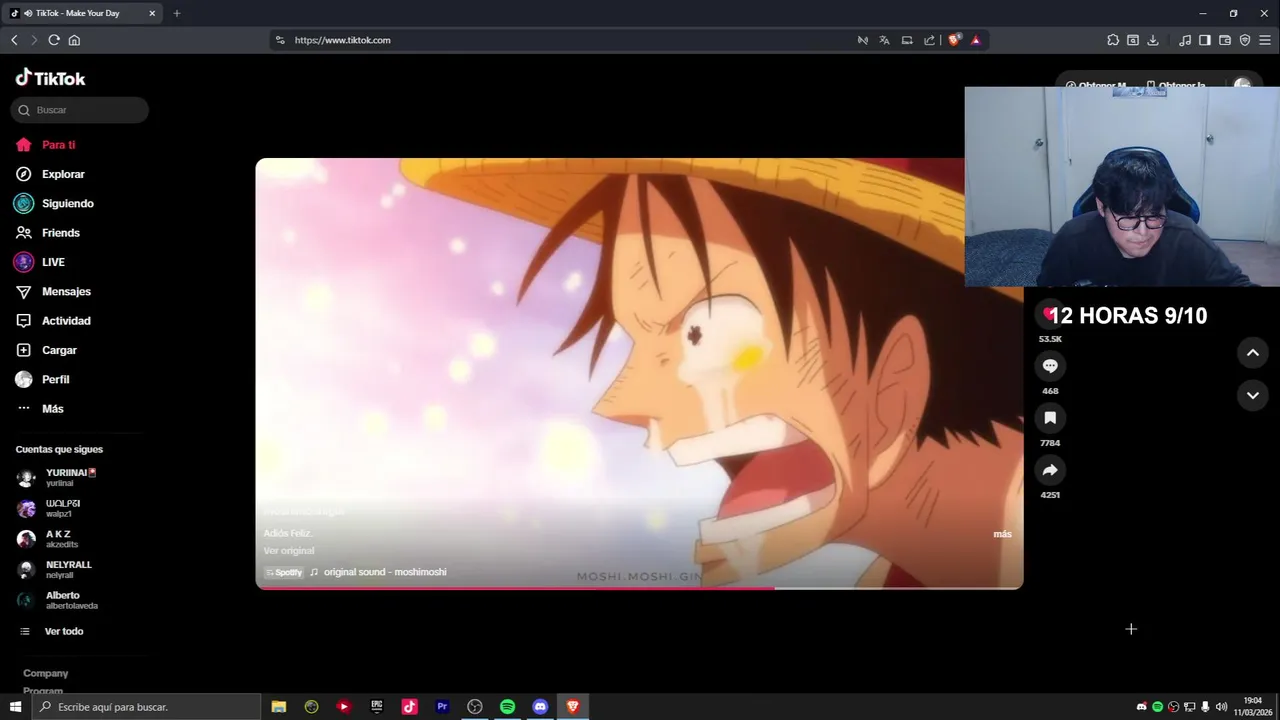Share the video with 4251 shares
1280x720 pixels.
pyautogui.click(x=1050, y=470)
